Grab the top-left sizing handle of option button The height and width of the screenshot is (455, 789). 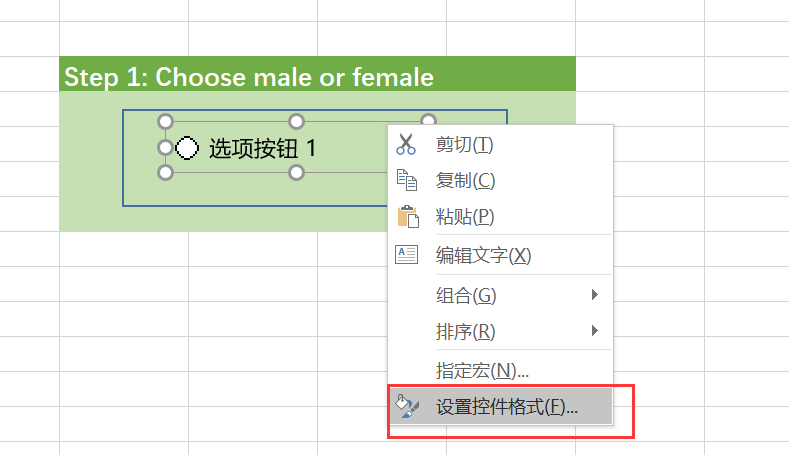point(166,121)
